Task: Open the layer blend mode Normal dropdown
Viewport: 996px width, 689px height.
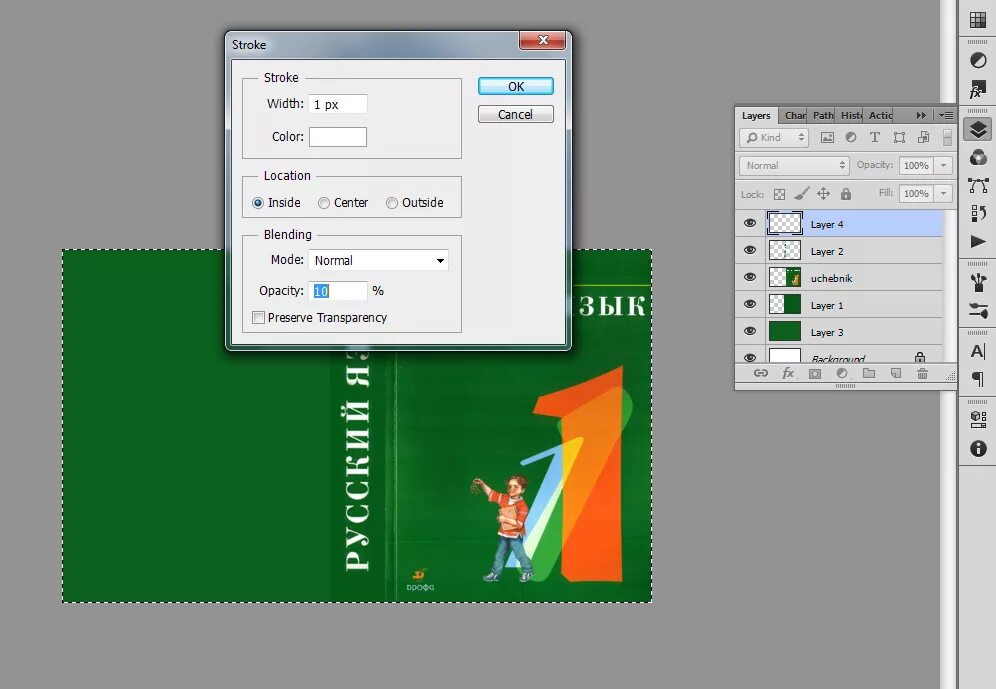Action: 794,166
